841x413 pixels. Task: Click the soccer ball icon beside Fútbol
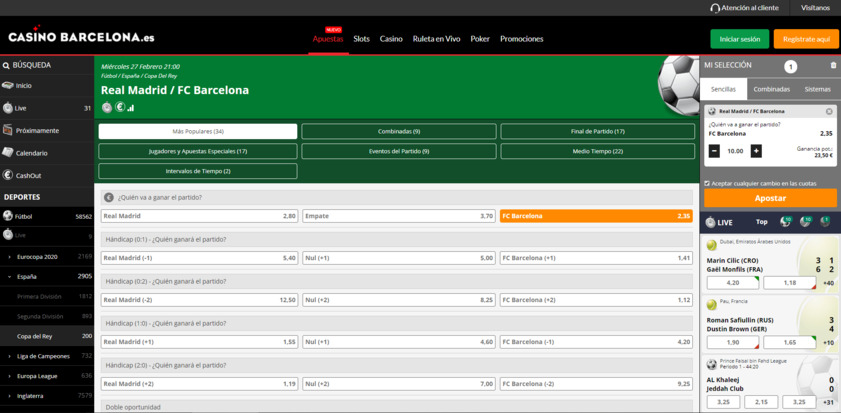(8, 216)
